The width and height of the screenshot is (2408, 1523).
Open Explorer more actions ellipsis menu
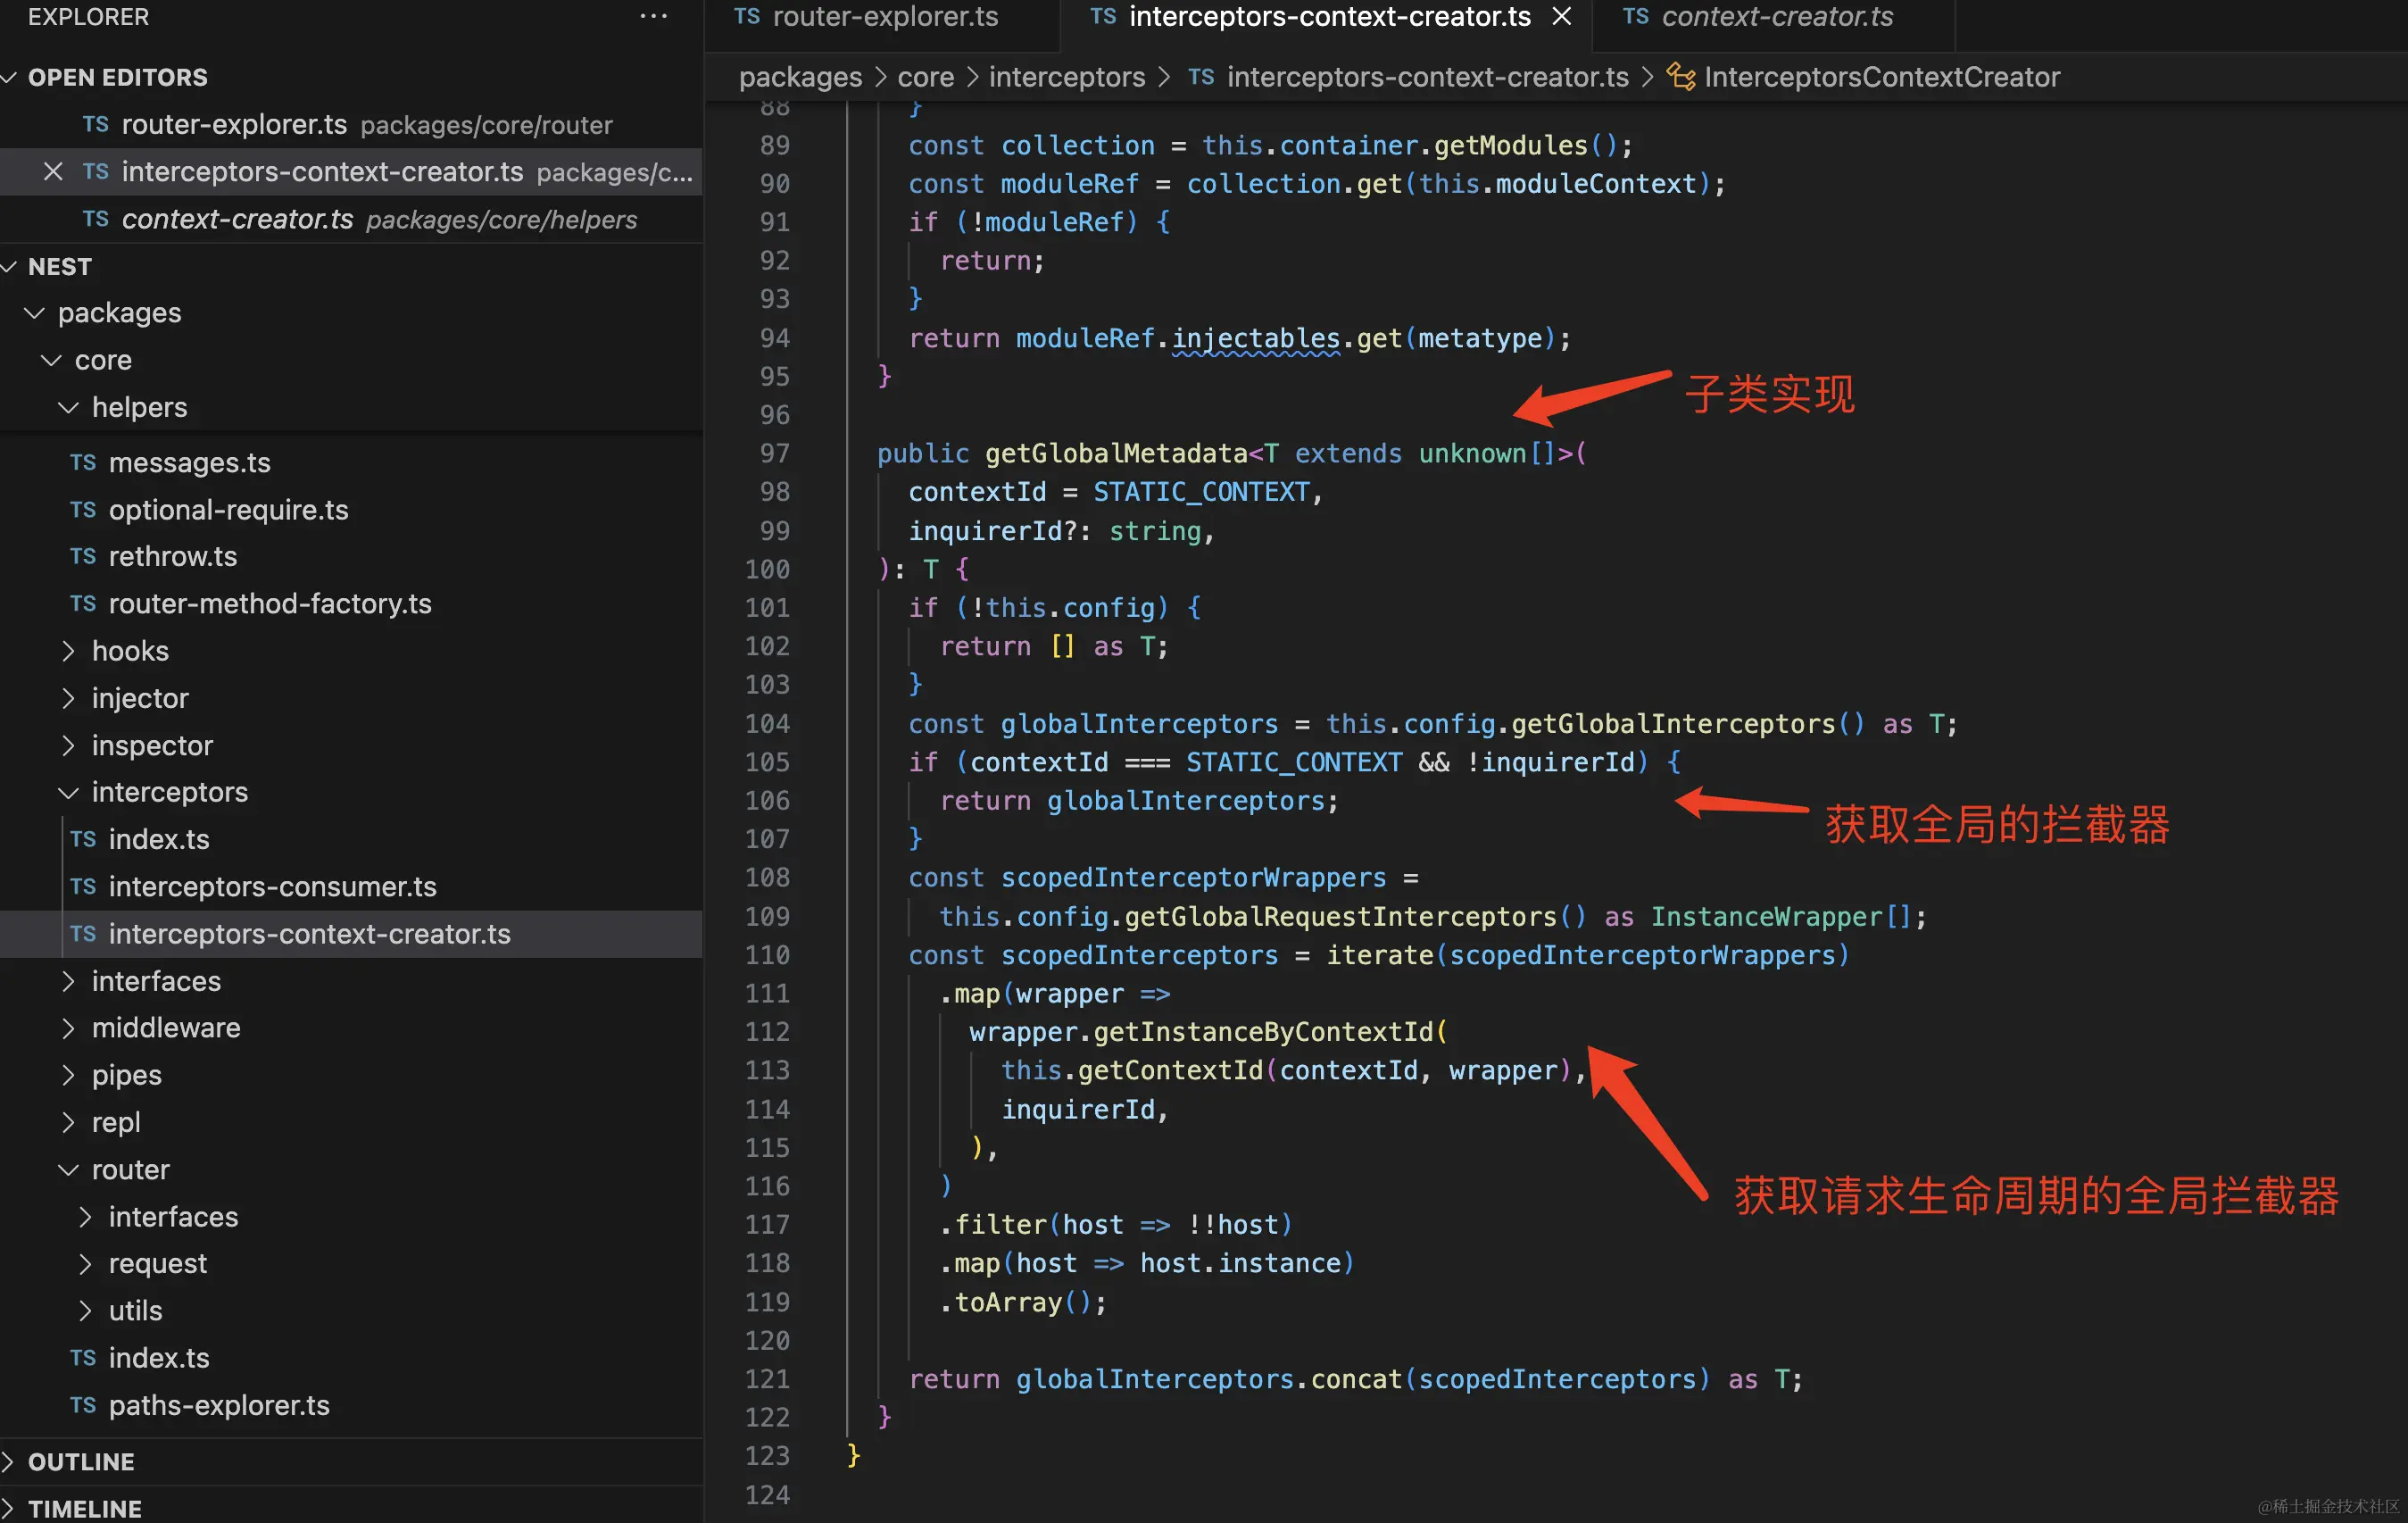[x=653, y=16]
